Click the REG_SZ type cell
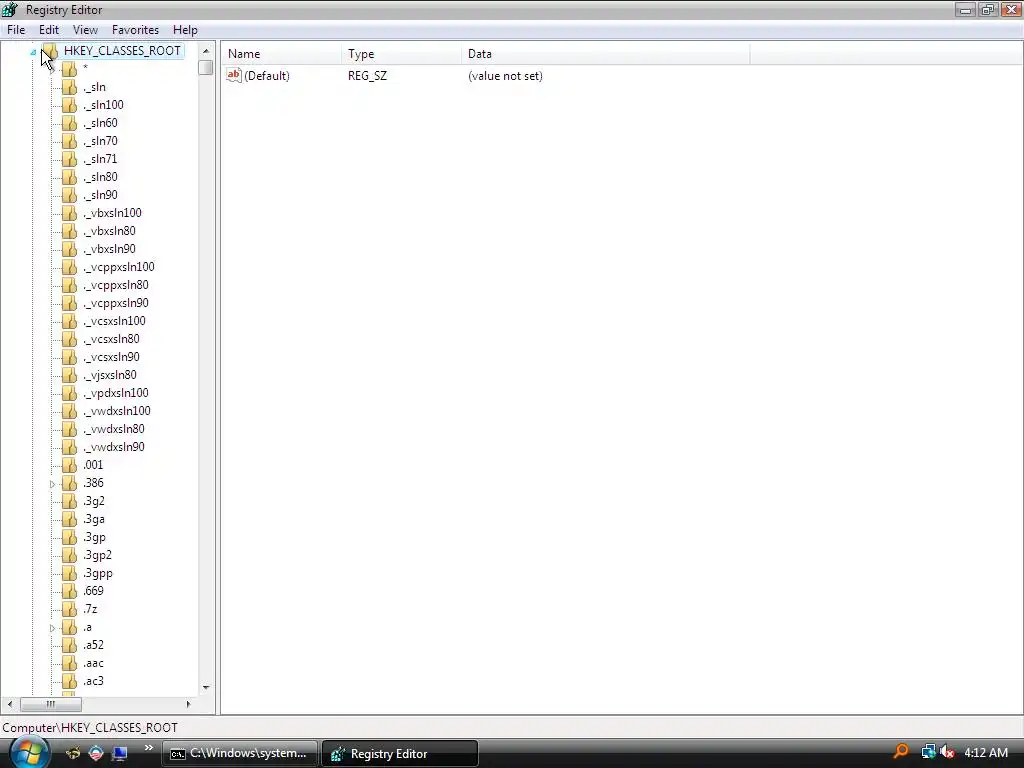The image size is (1024, 768). coord(367,76)
